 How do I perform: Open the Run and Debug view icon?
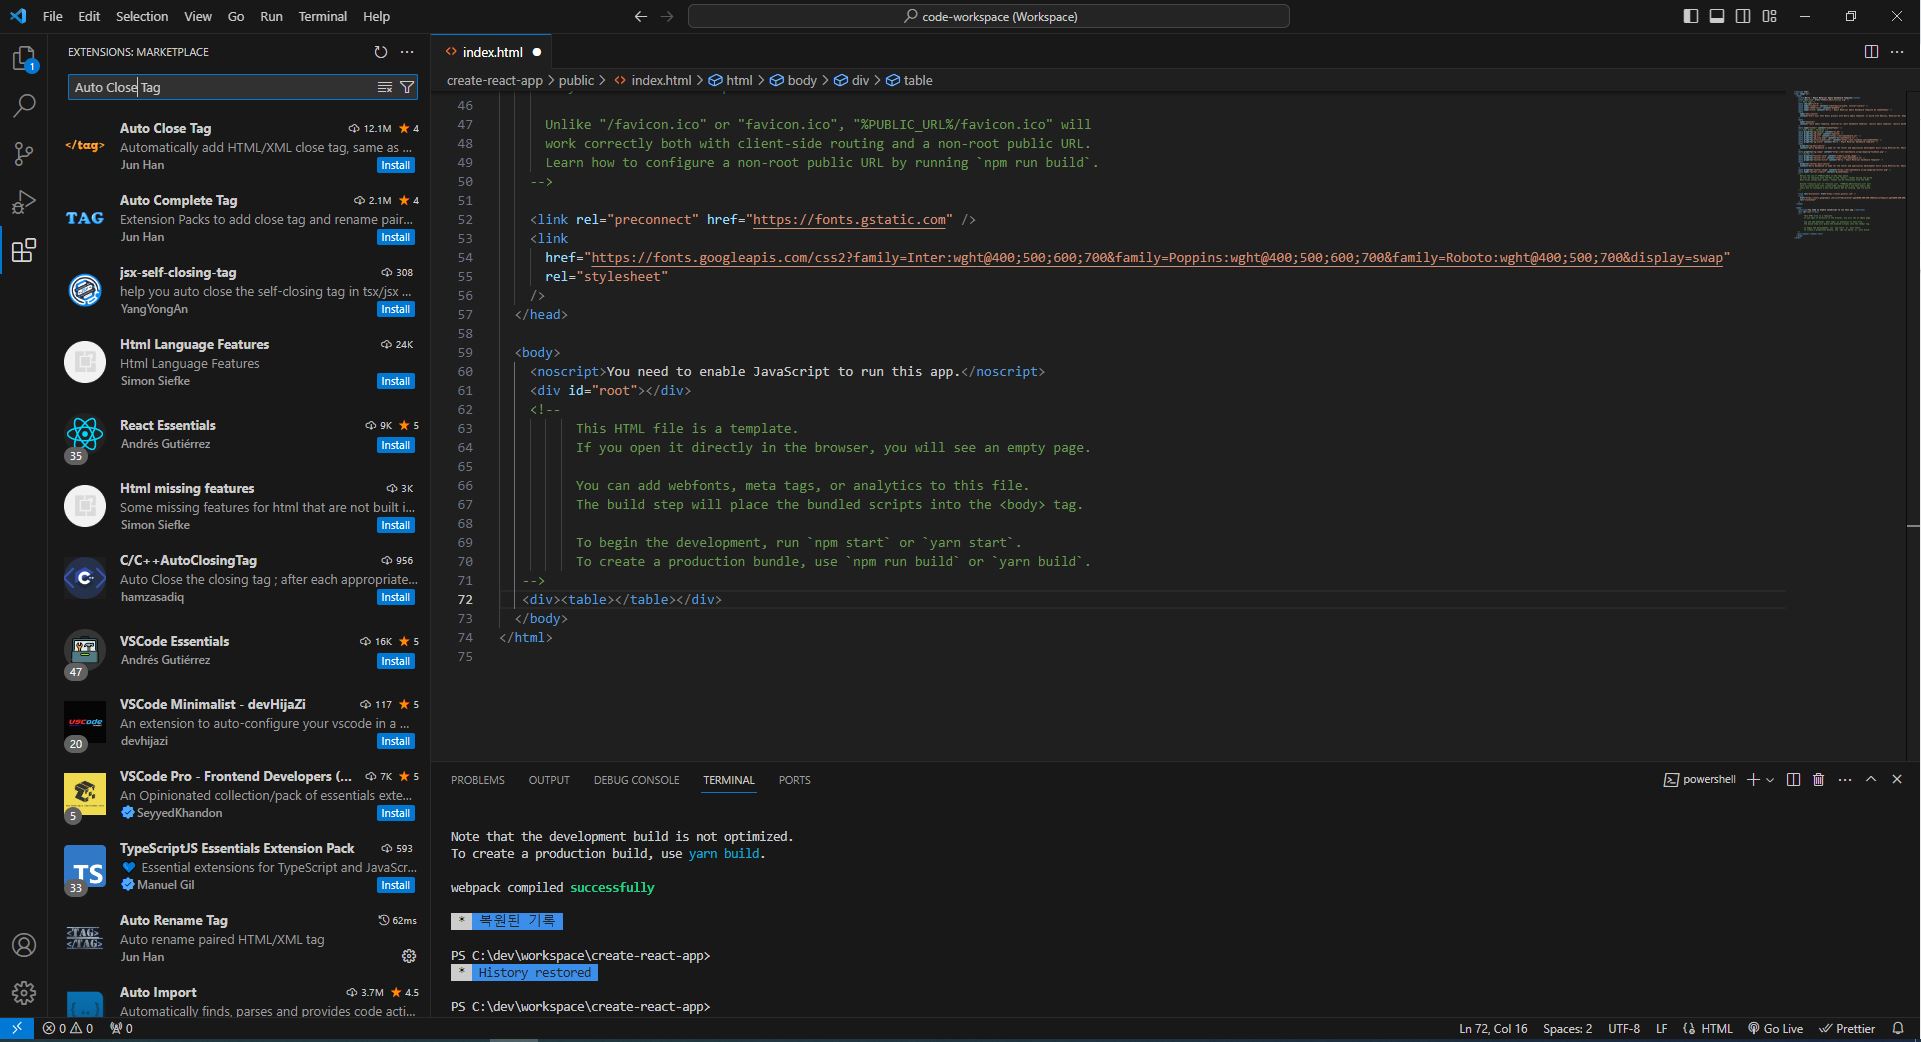(x=24, y=201)
